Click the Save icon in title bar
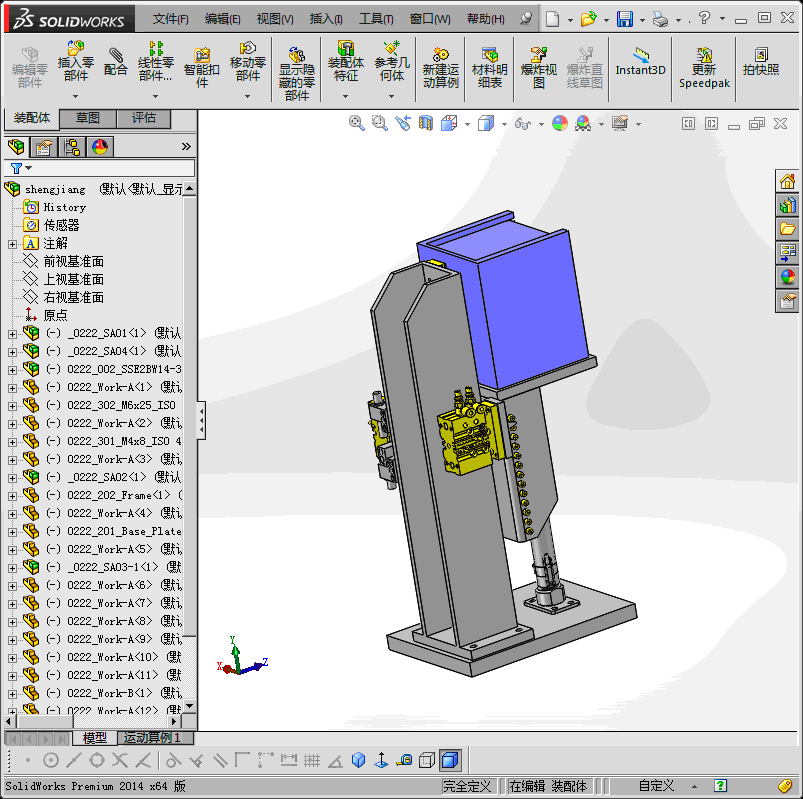This screenshot has height=799, width=803. point(625,19)
